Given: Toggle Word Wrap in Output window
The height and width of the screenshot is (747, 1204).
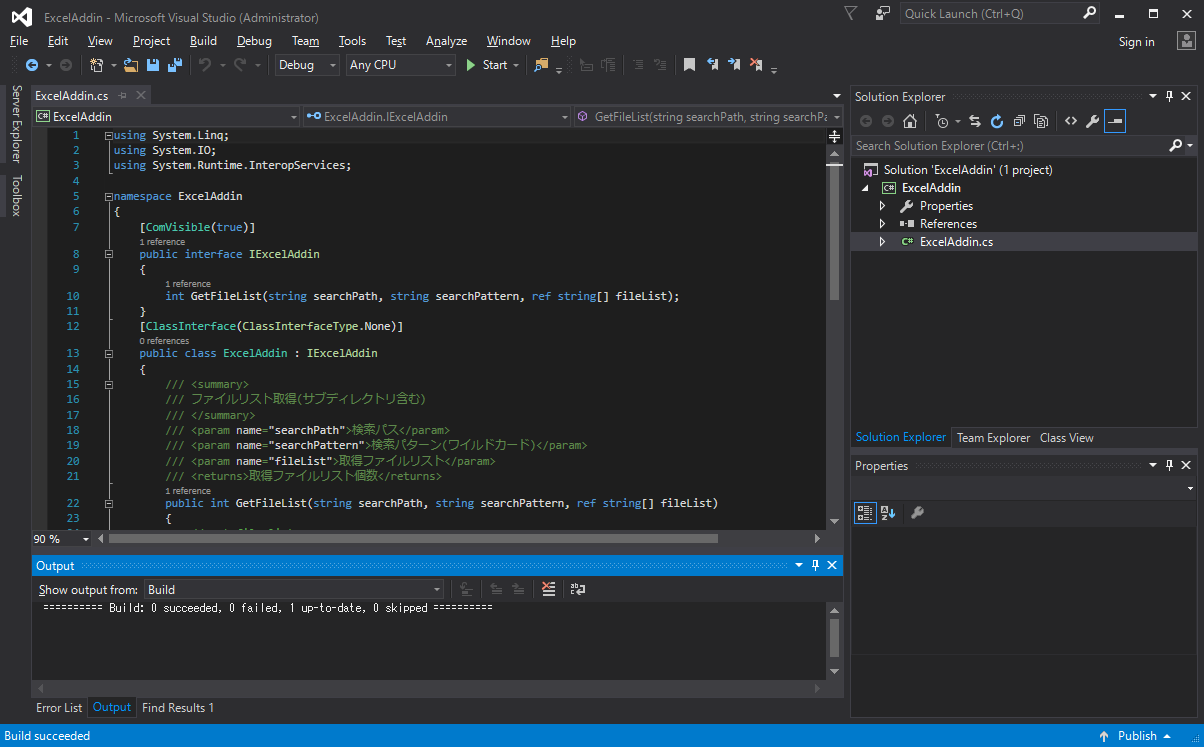Looking at the screenshot, I should (x=577, y=589).
